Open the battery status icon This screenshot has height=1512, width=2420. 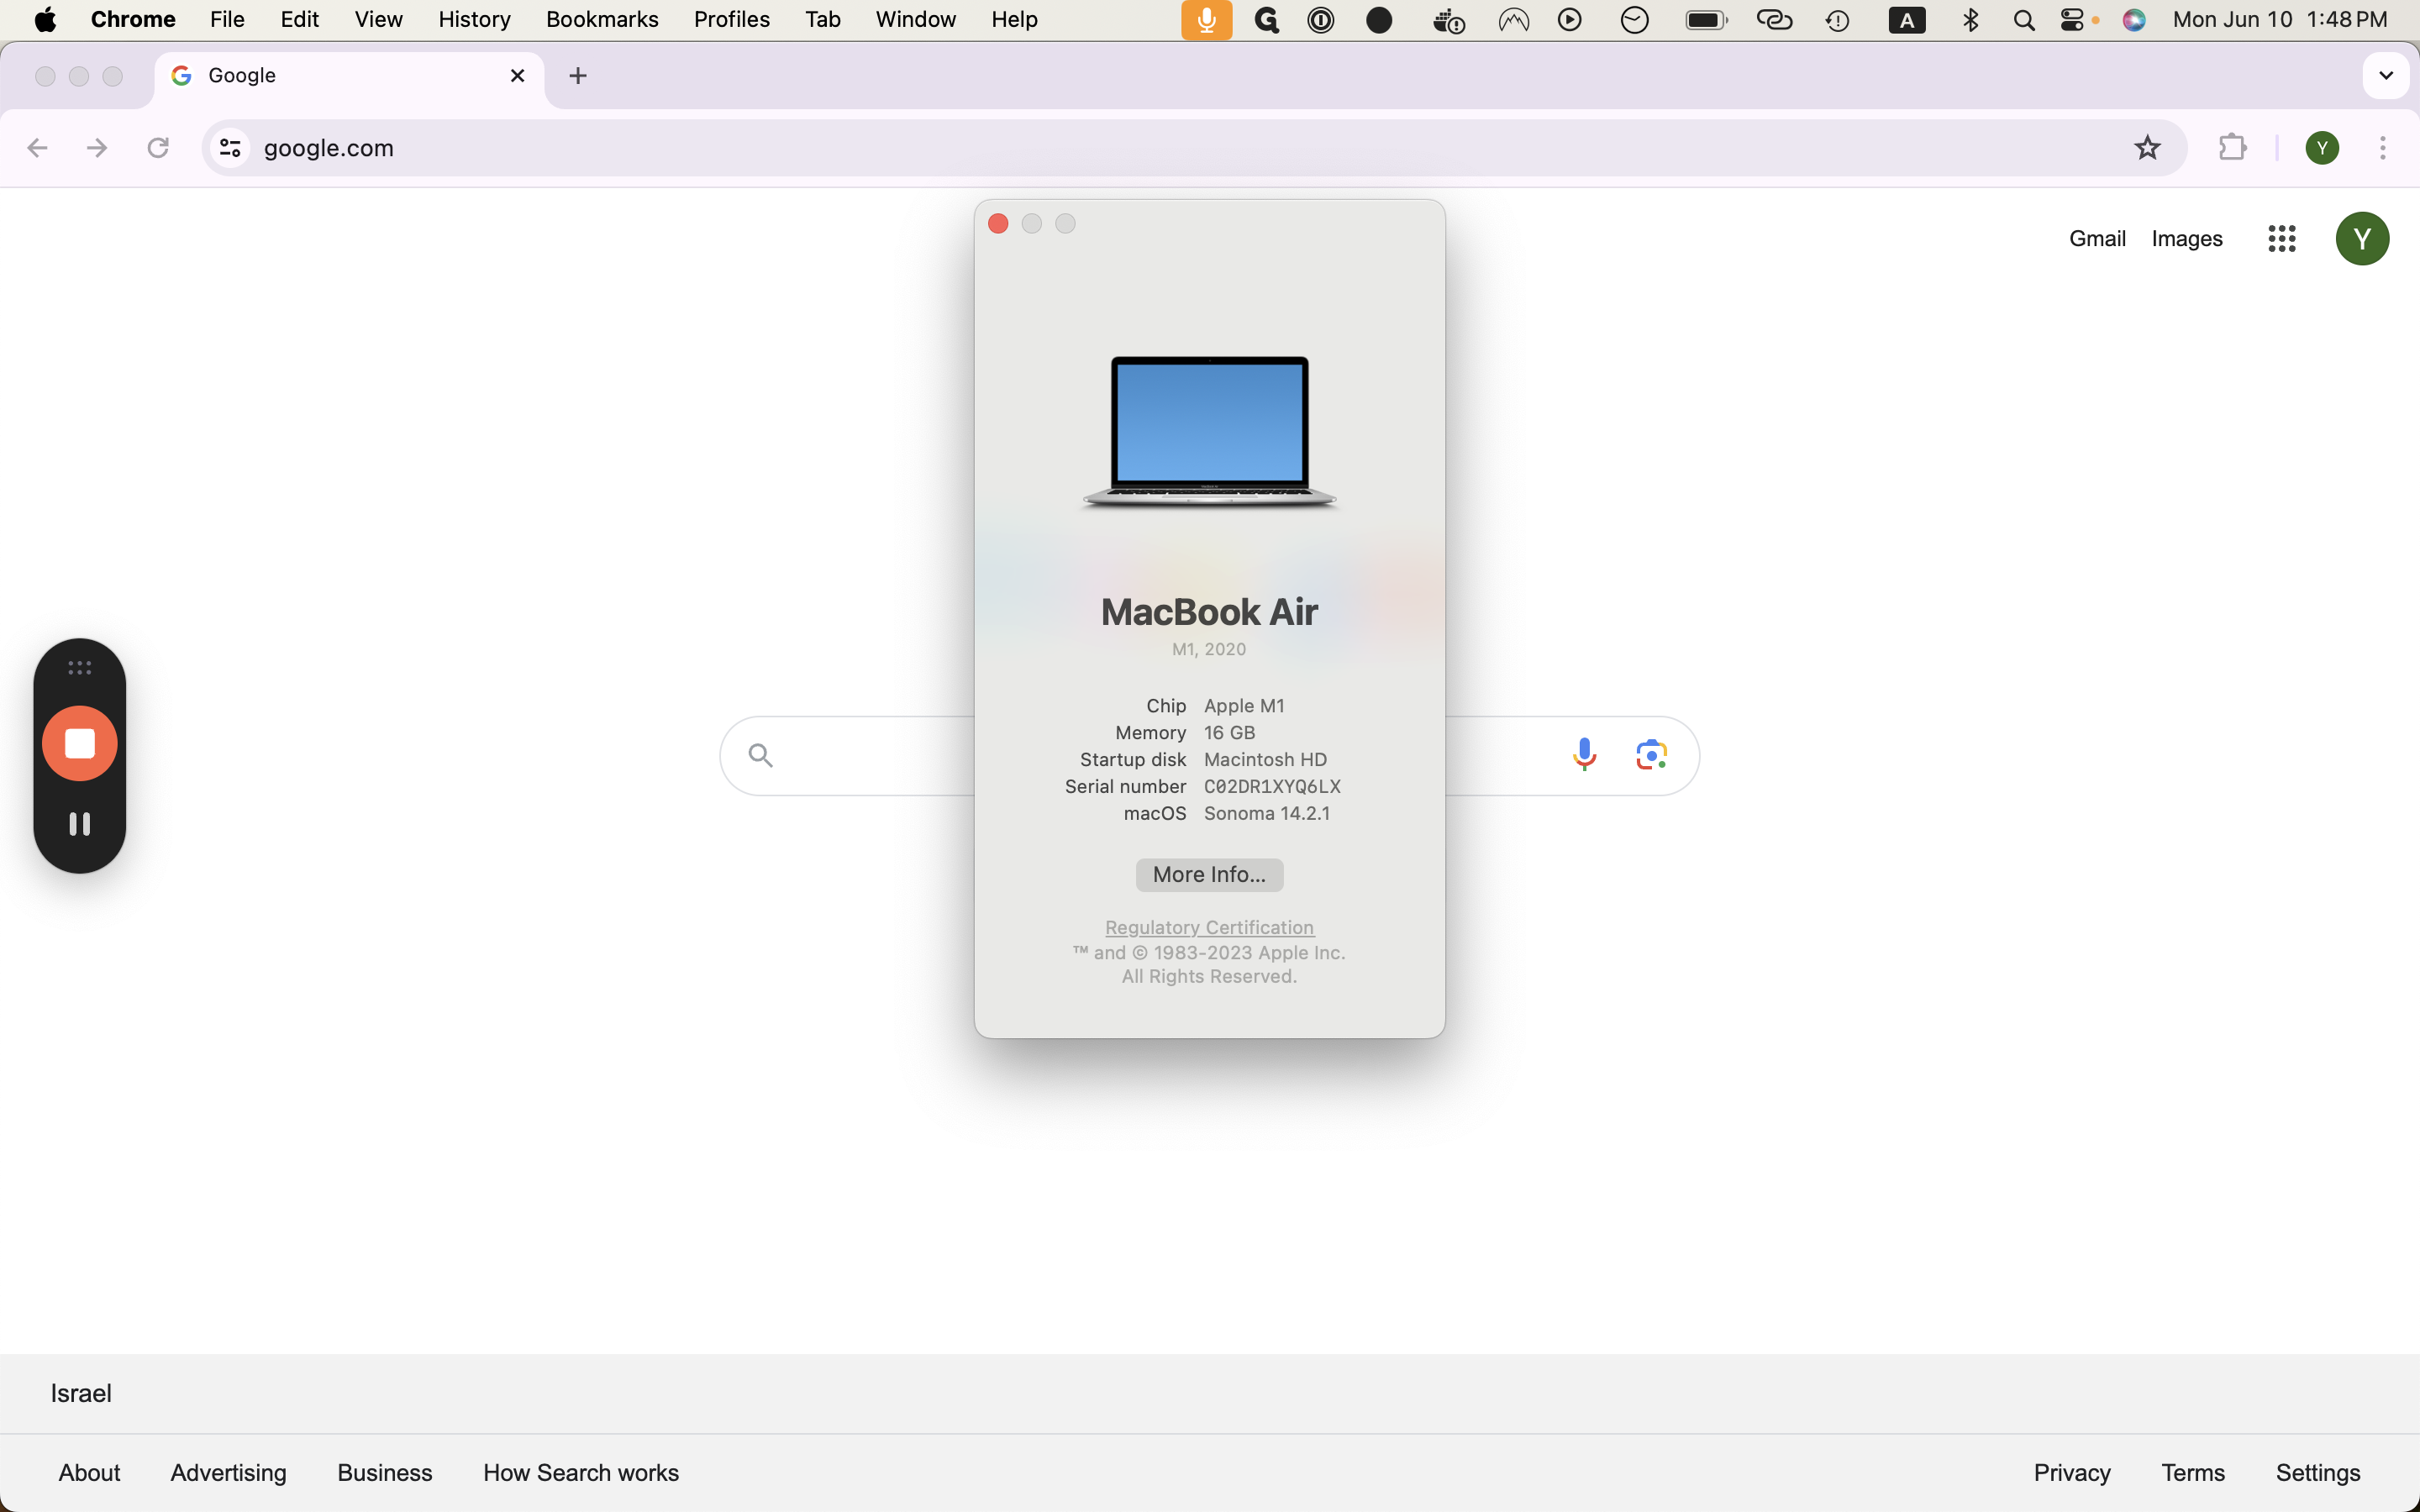click(x=1706, y=20)
